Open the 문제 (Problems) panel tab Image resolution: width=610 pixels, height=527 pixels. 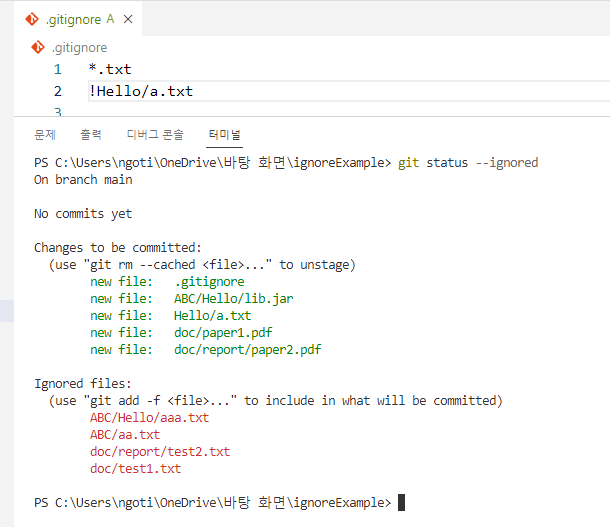click(45, 135)
